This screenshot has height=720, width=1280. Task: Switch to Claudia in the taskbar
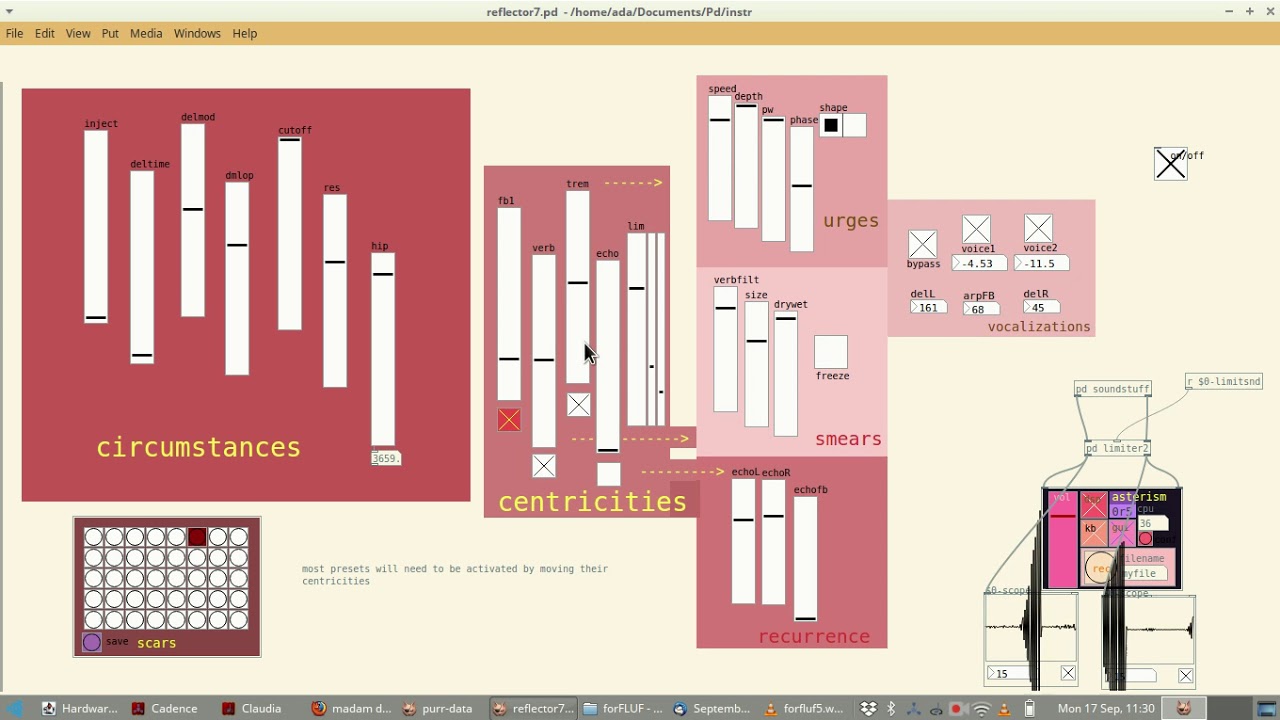coord(255,708)
